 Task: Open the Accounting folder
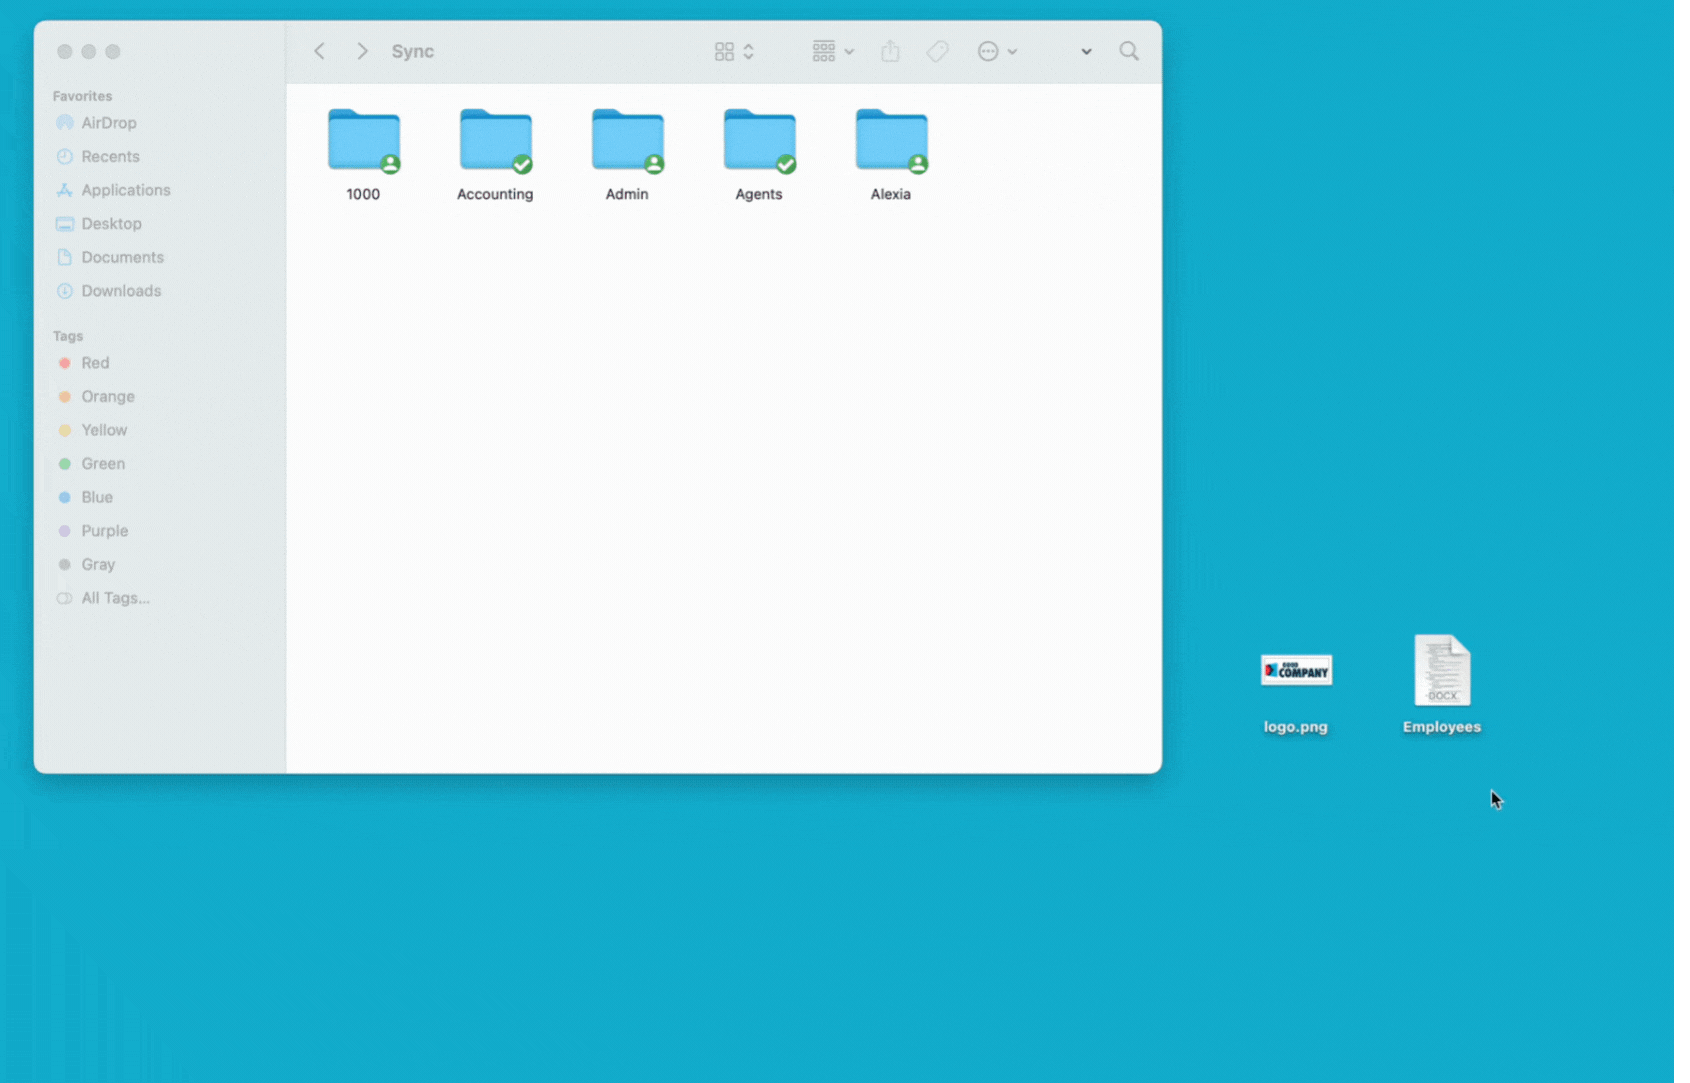[495, 143]
